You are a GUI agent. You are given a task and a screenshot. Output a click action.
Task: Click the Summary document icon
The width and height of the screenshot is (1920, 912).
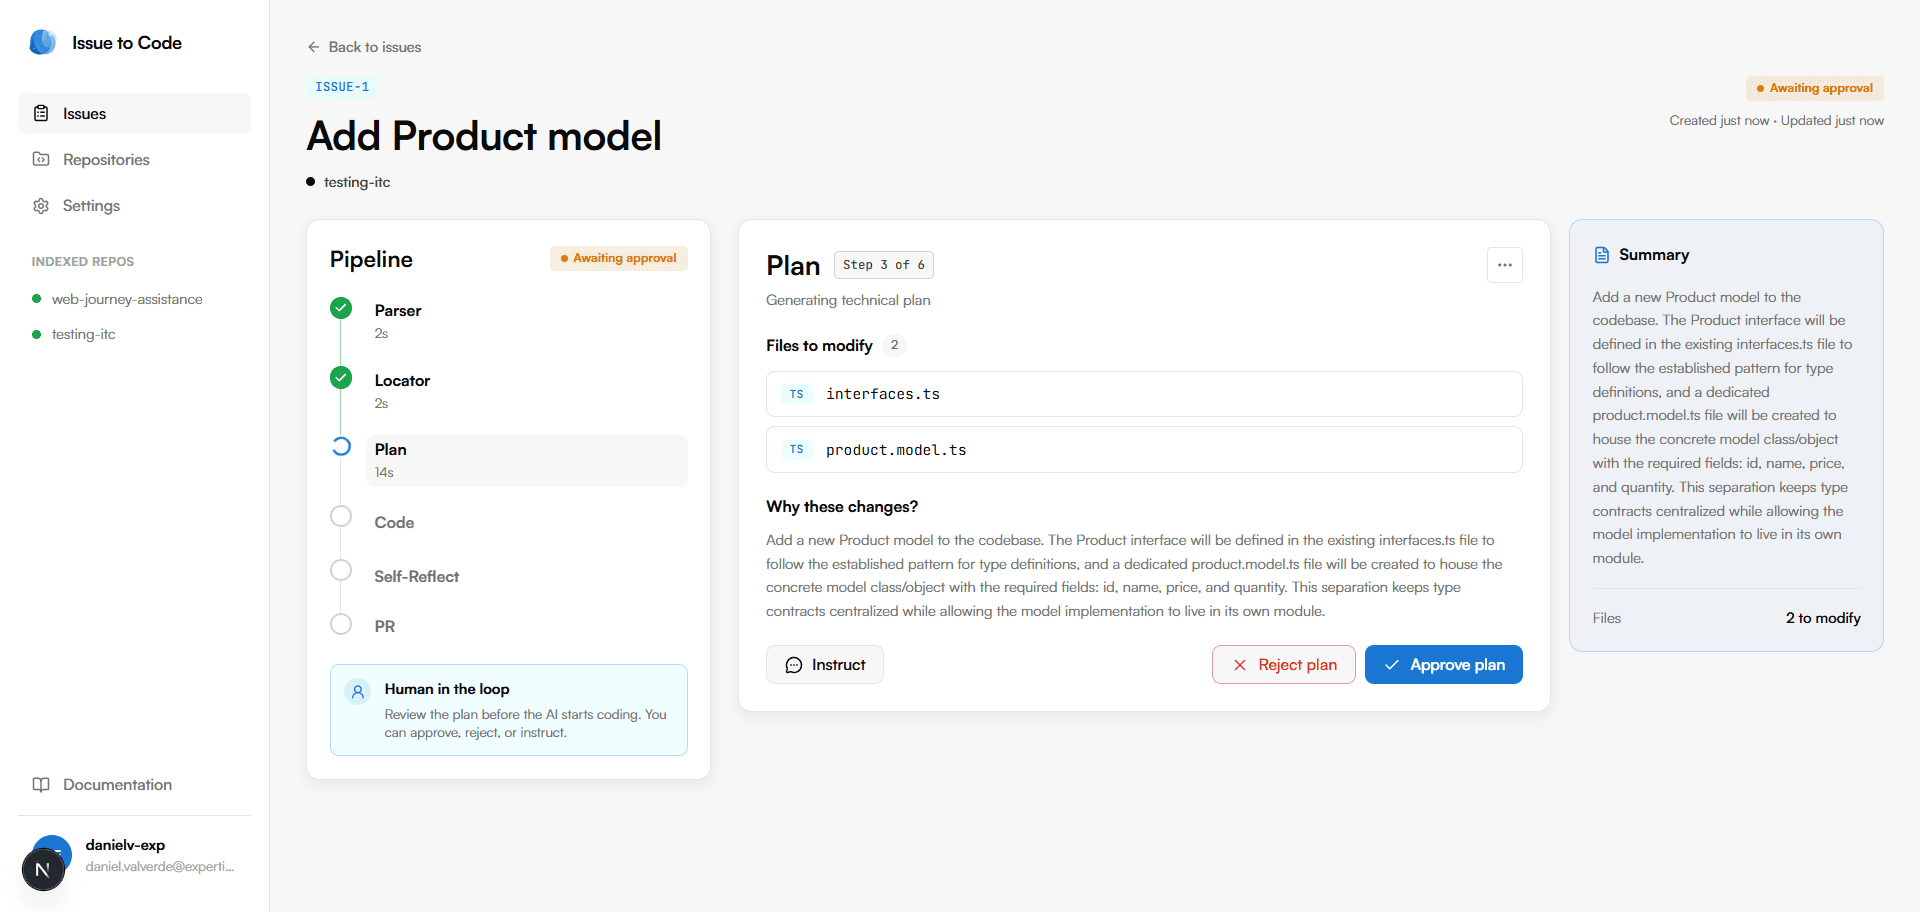click(1602, 255)
